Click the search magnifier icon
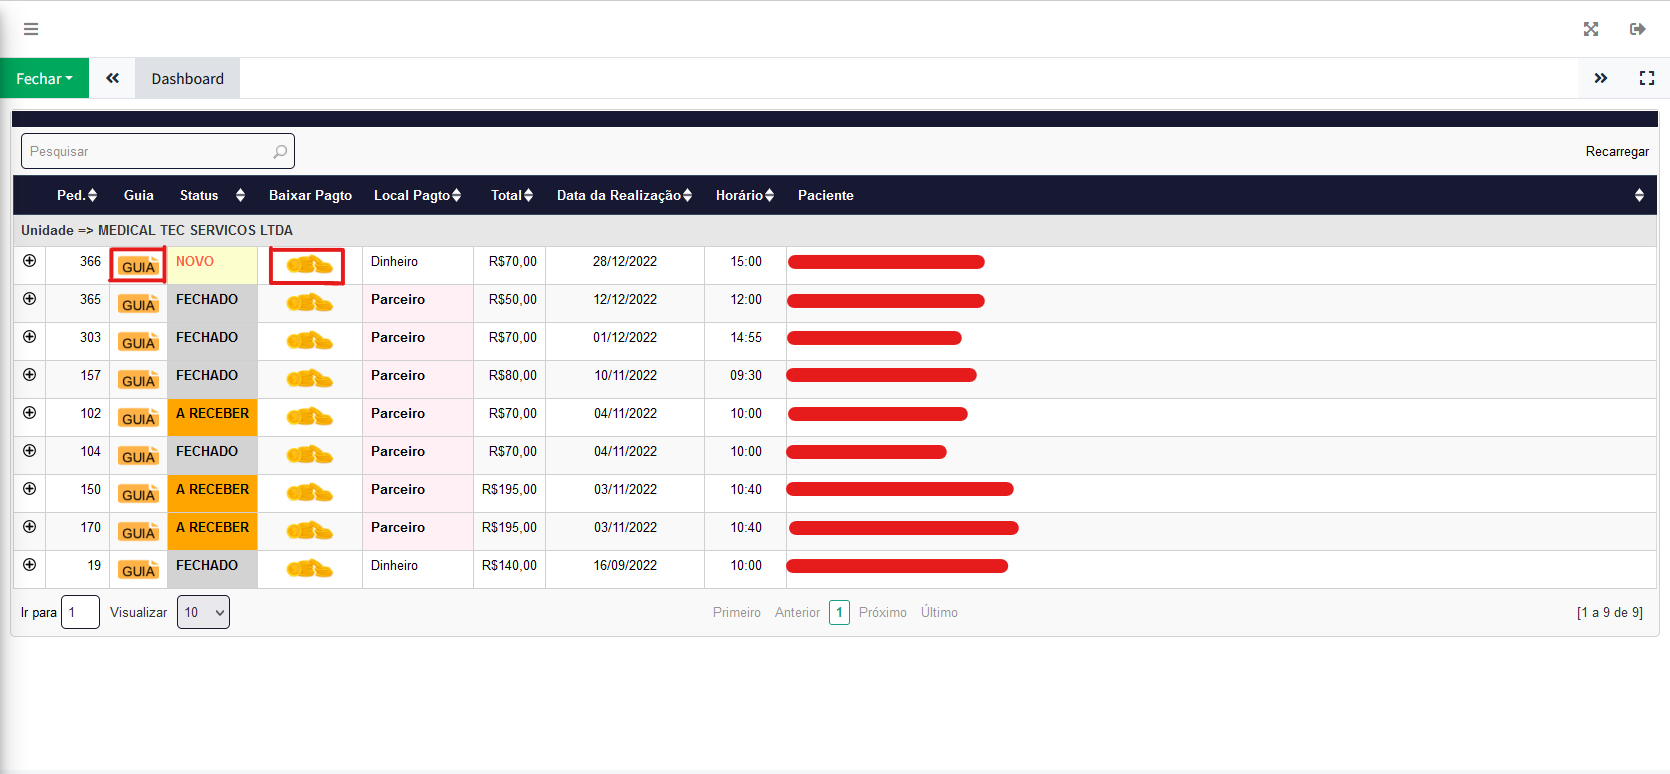Viewport: 1670px width, 774px height. tap(280, 152)
